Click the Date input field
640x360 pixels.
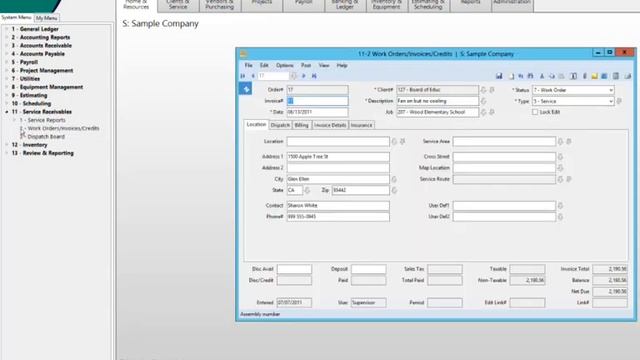click(318, 112)
